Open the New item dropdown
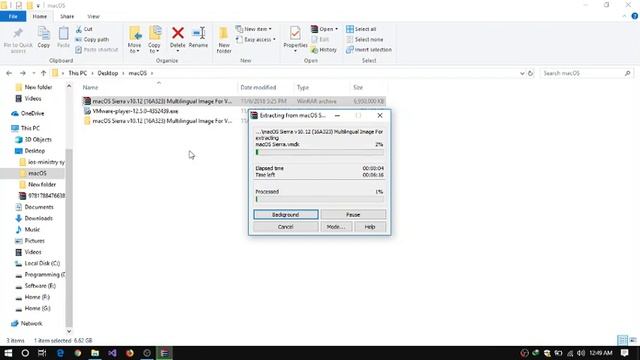This screenshot has width=640, height=360. (254, 29)
